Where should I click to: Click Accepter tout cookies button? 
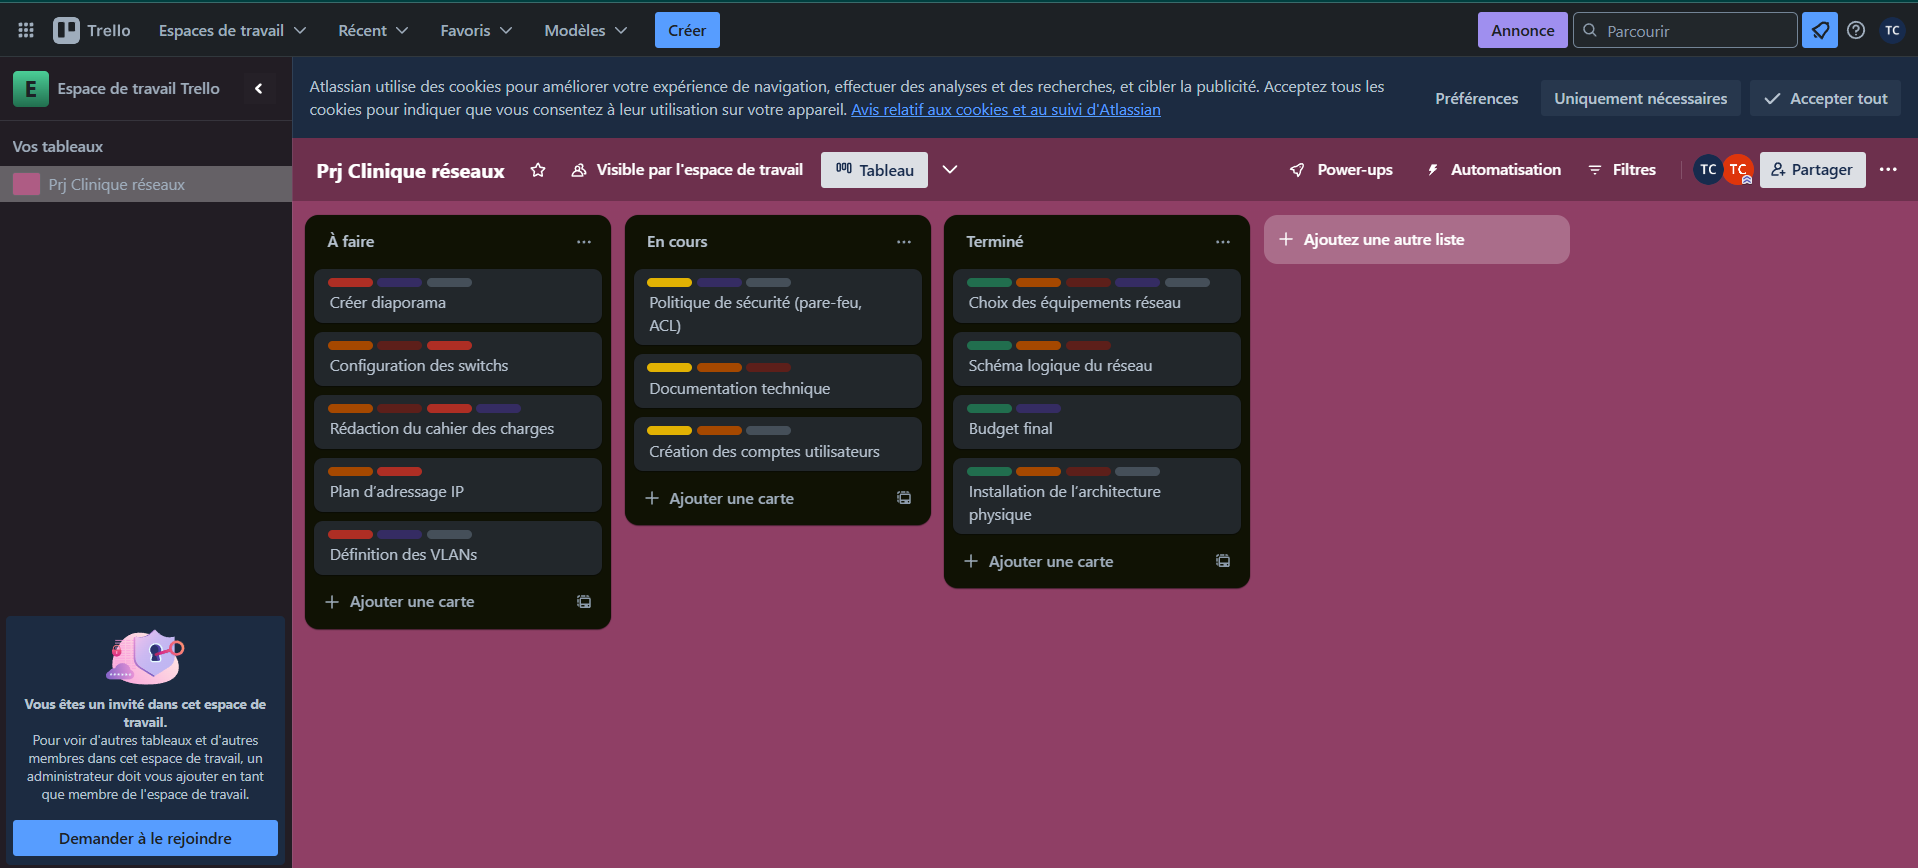point(1825,98)
